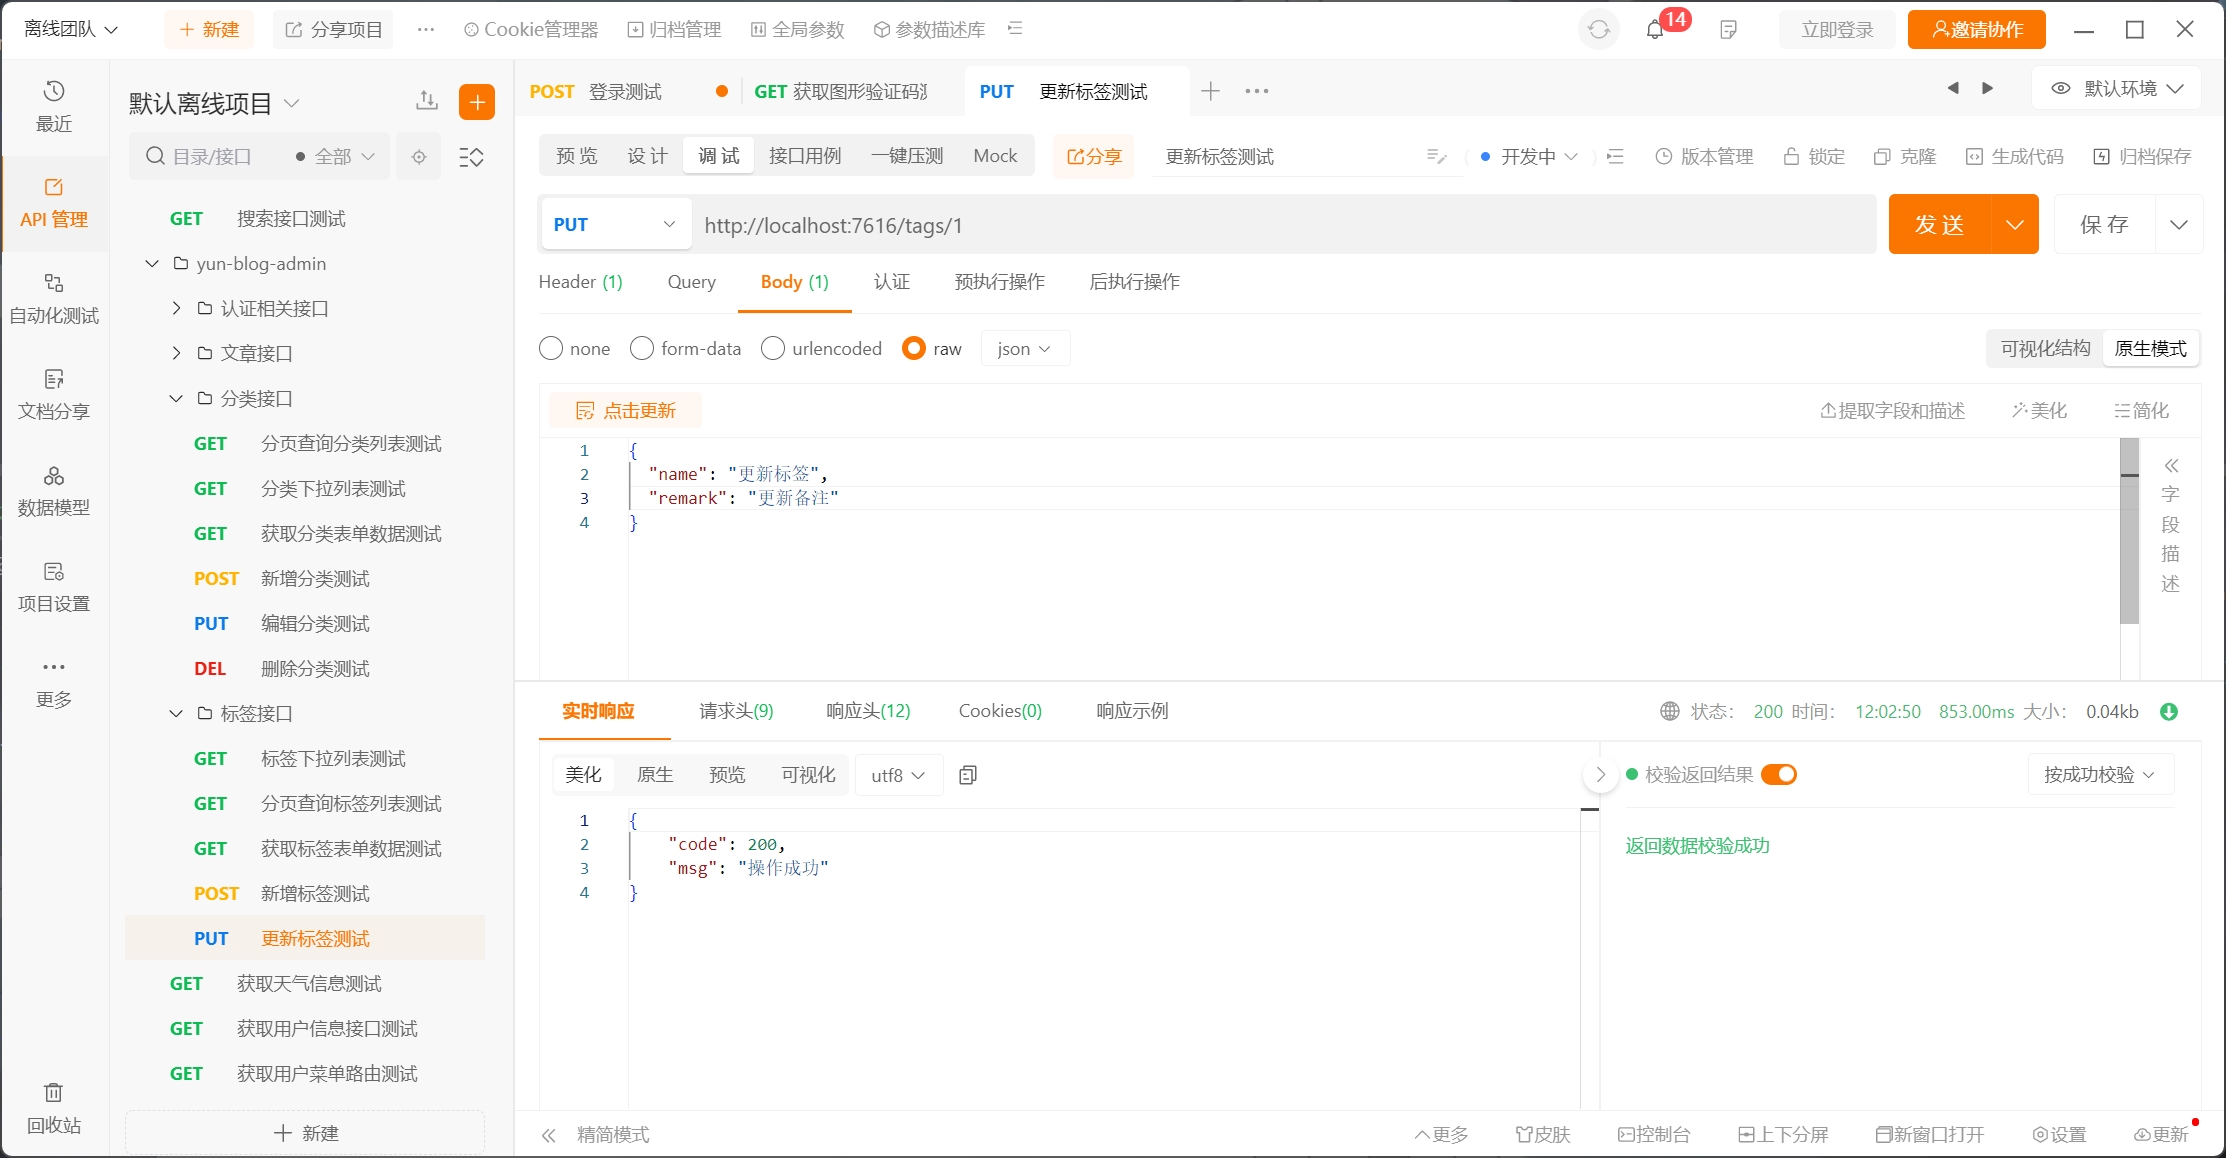Click the request body vertical scrollbar
Viewport: 2226px width, 1158px height.
pos(2129,530)
